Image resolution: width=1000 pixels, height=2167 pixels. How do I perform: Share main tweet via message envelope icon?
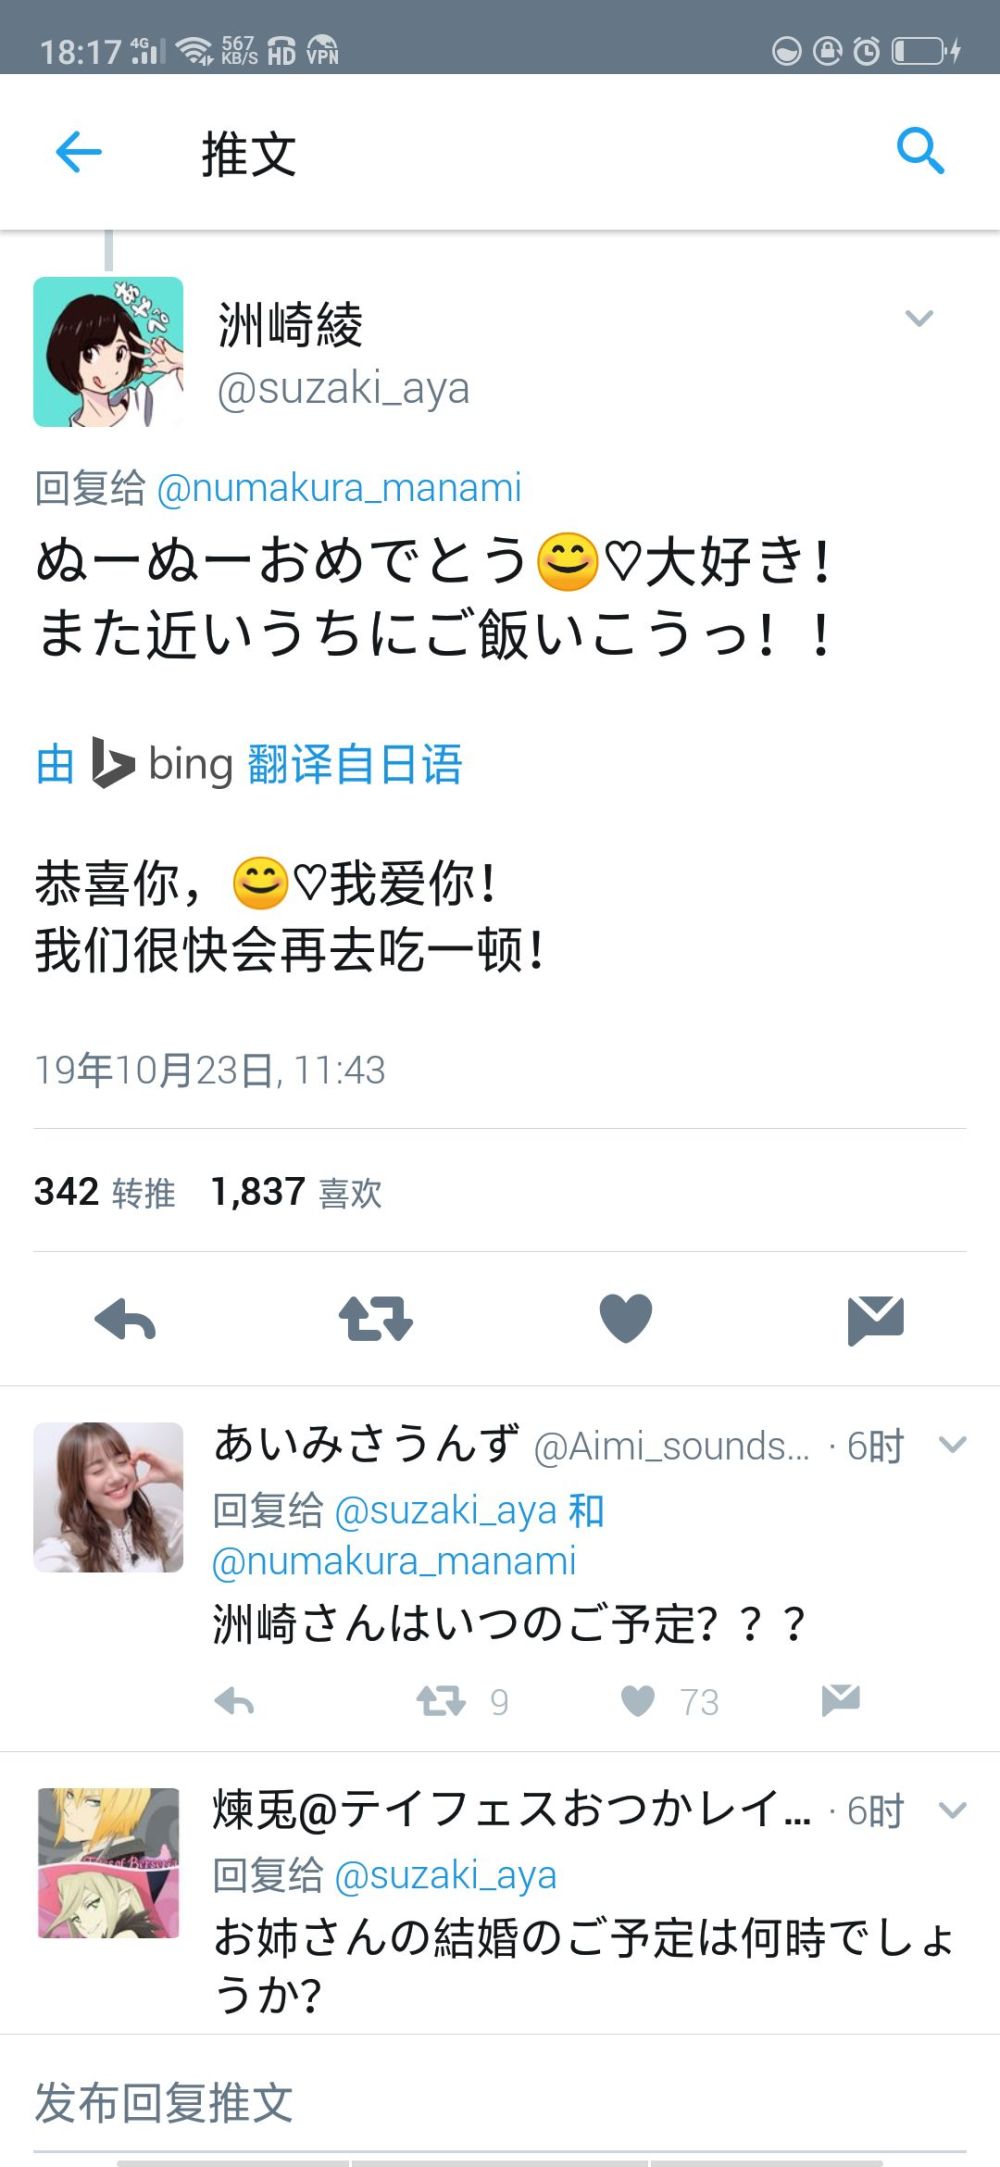point(876,1320)
